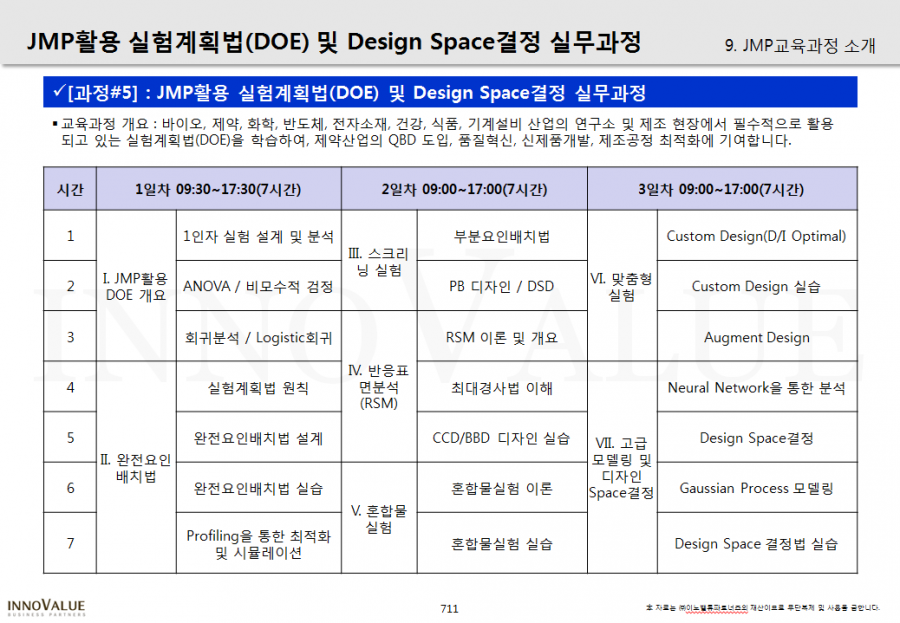Click the cell '1인자 실험 설계 및 분석'
The height and width of the screenshot is (623, 900).
(258, 236)
